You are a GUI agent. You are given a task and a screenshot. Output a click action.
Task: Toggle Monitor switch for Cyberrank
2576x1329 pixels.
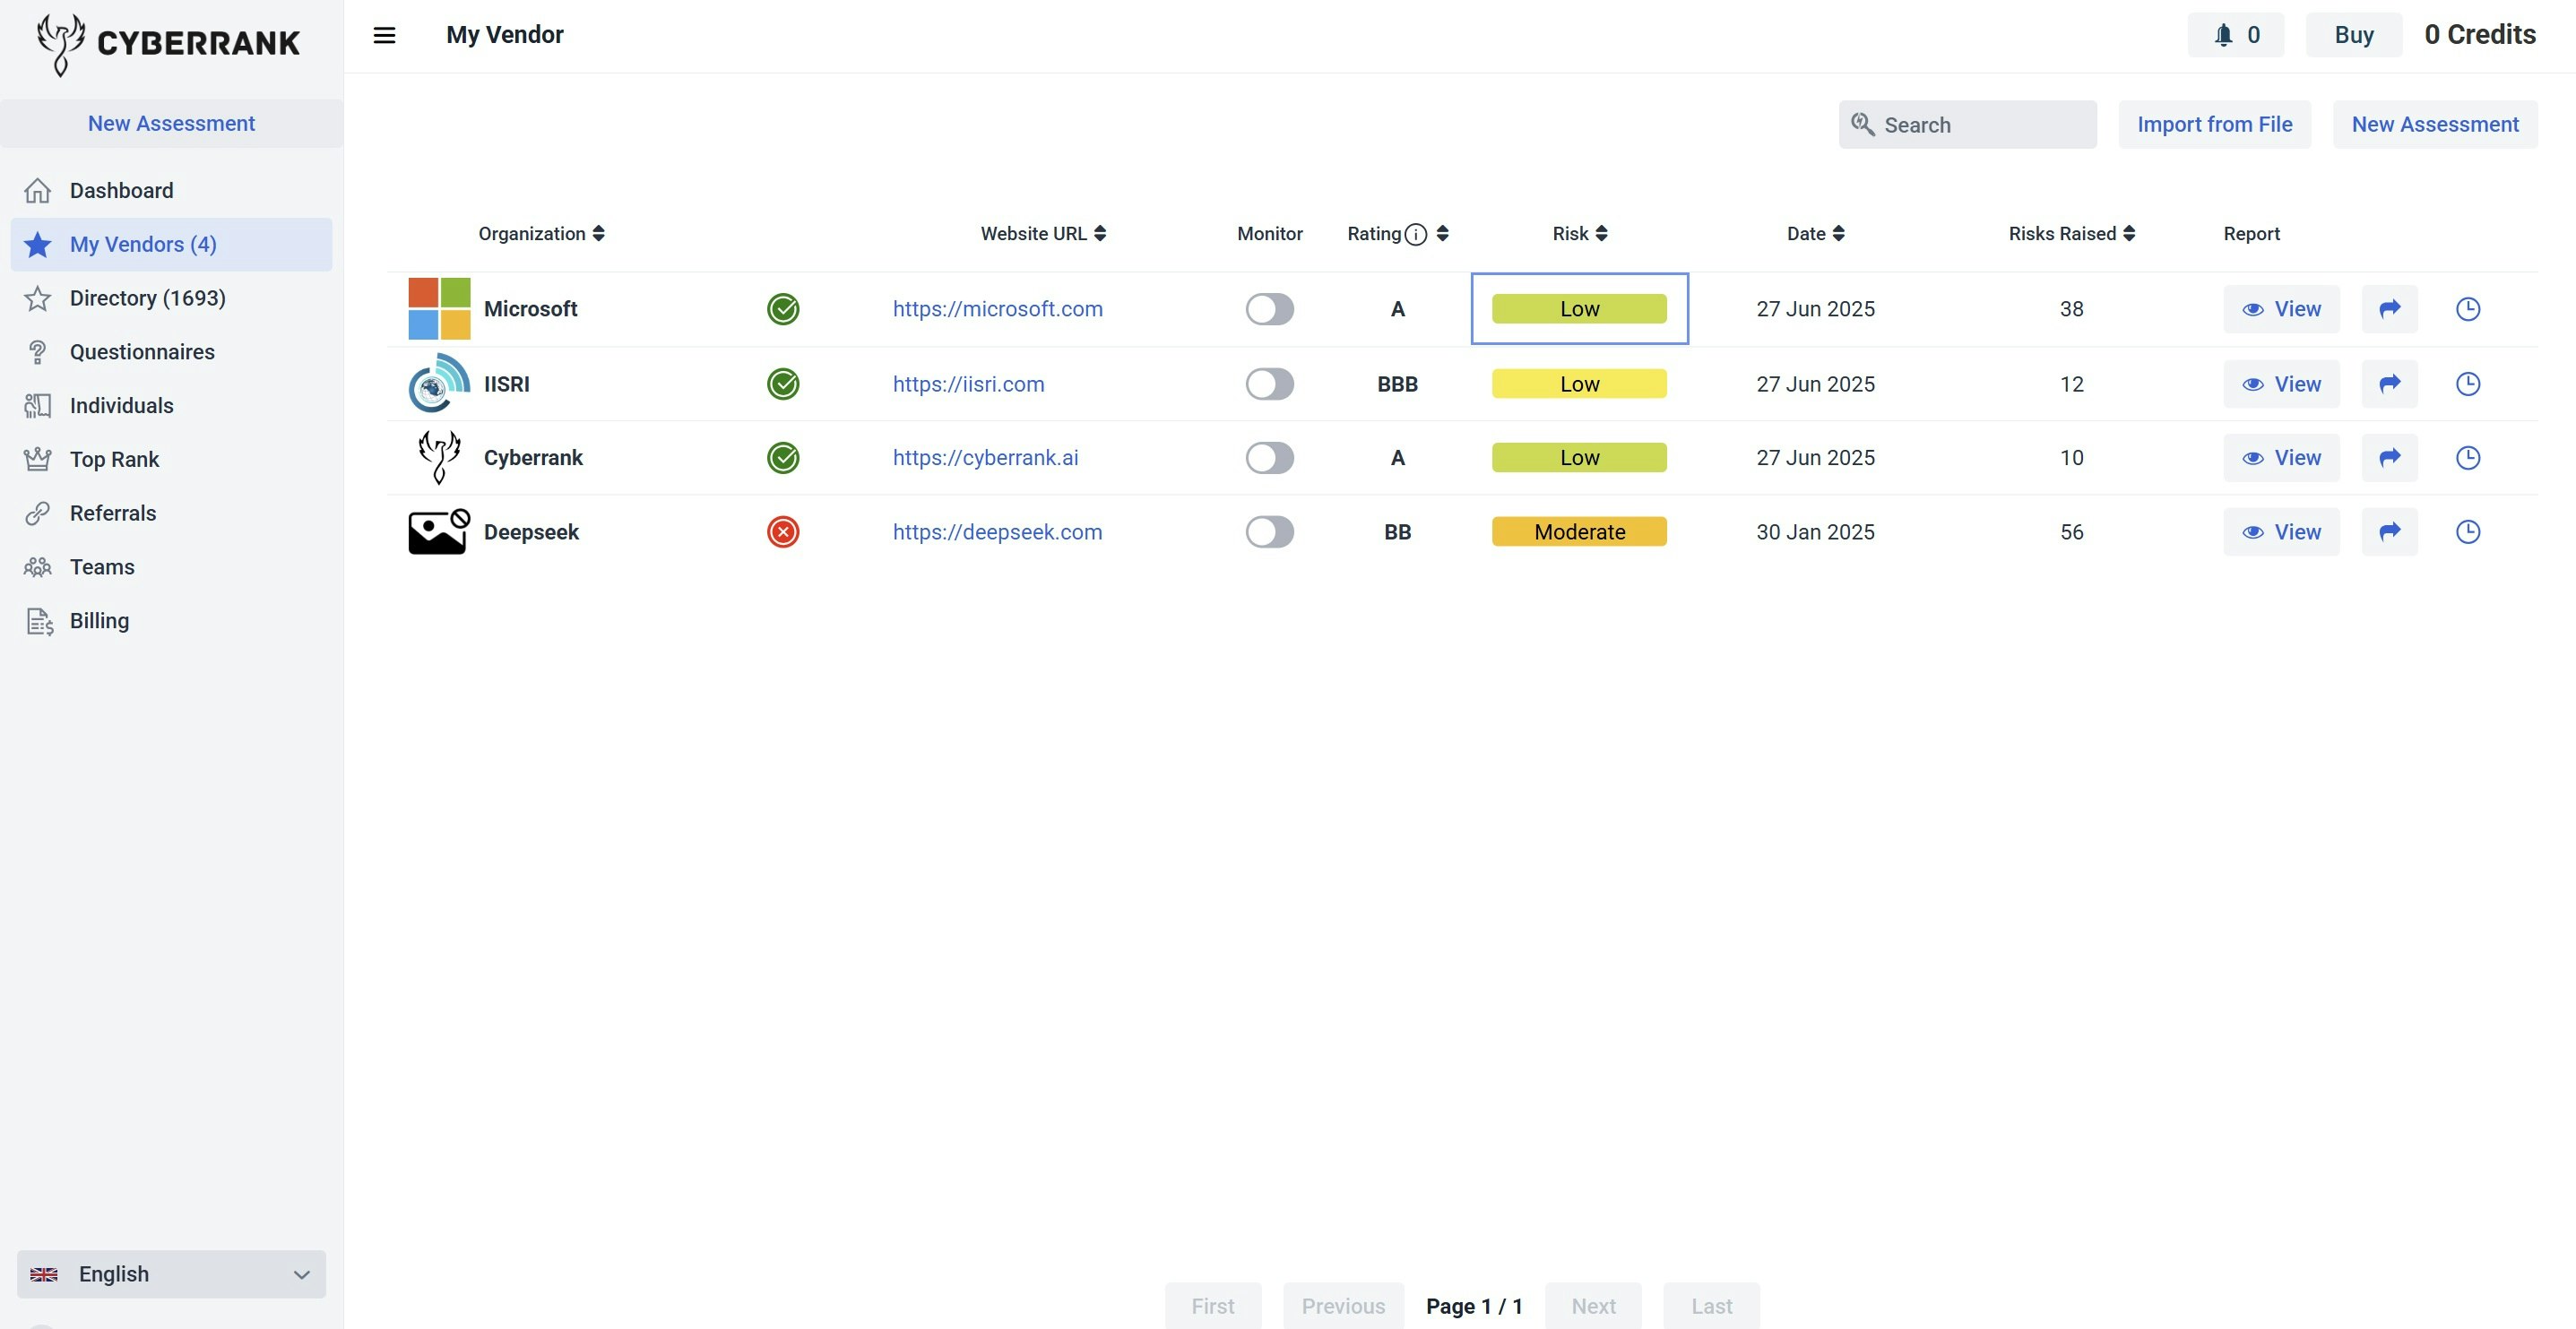tap(1269, 458)
